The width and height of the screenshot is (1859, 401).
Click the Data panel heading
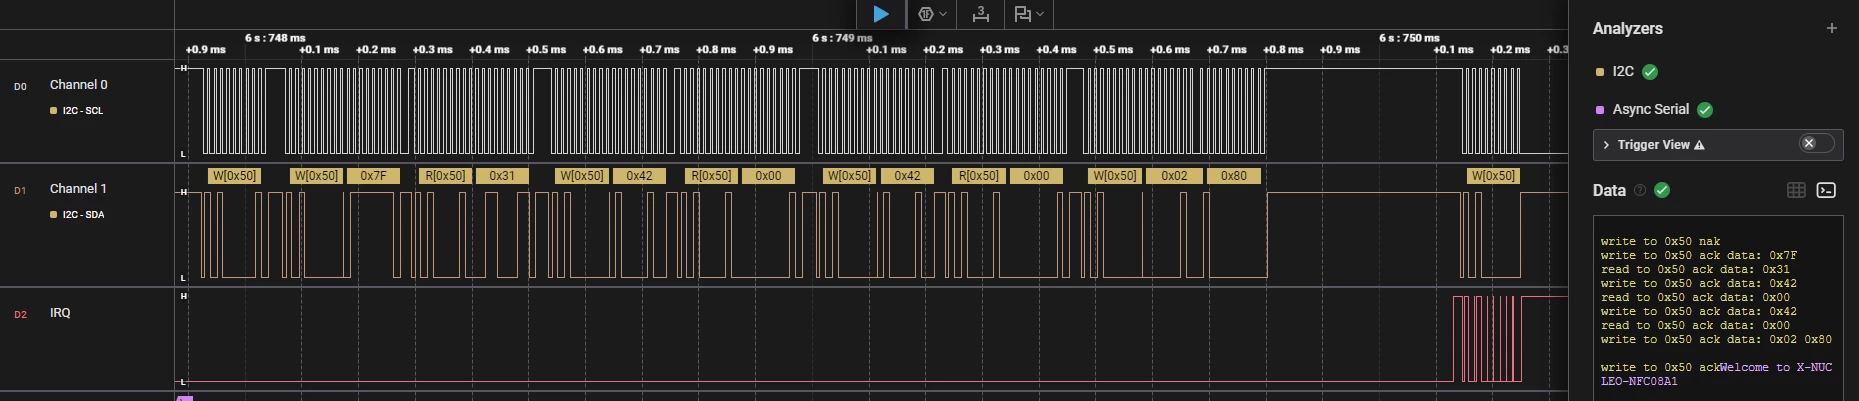pos(1609,190)
